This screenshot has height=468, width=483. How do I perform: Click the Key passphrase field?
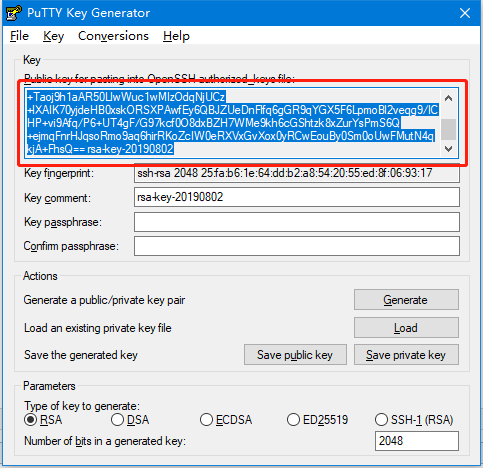pyautogui.click(x=297, y=222)
